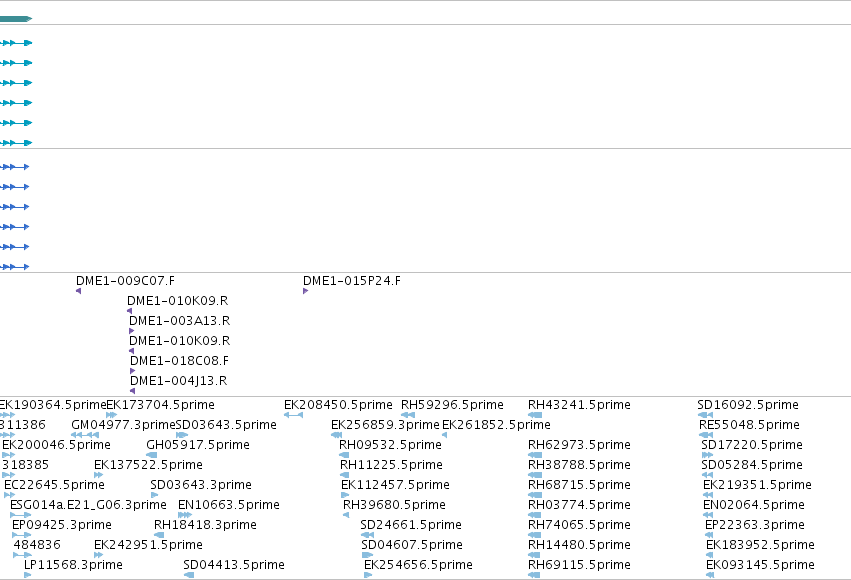Image resolution: width=851 pixels, height=580 pixels.
Task: Click the EK093145.5prime label
Action: point(760,565)
